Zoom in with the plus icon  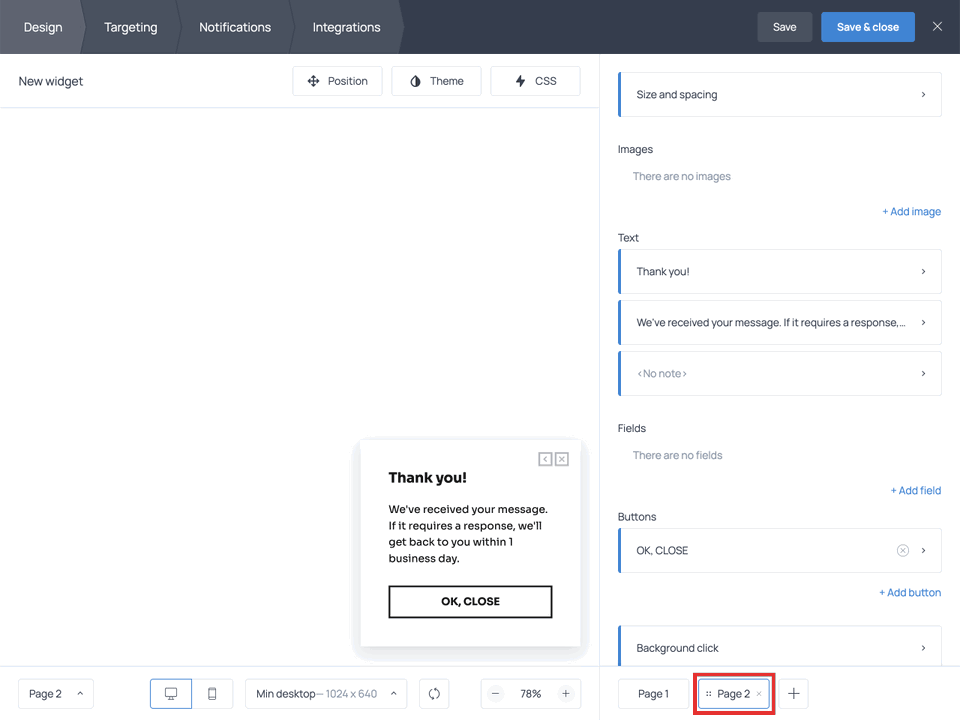[x=565, y=694]
